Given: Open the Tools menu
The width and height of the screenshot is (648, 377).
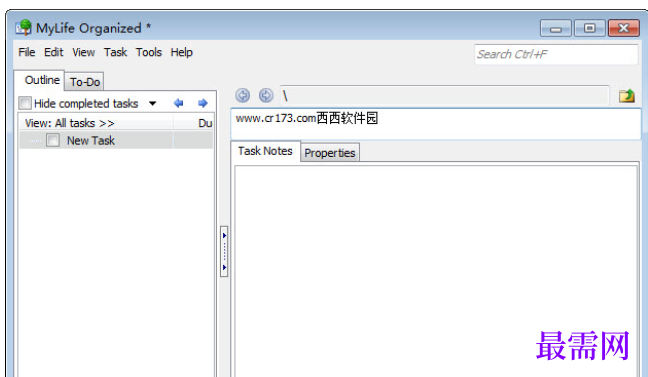Looking at the screenshot, I should click(149, 52).
